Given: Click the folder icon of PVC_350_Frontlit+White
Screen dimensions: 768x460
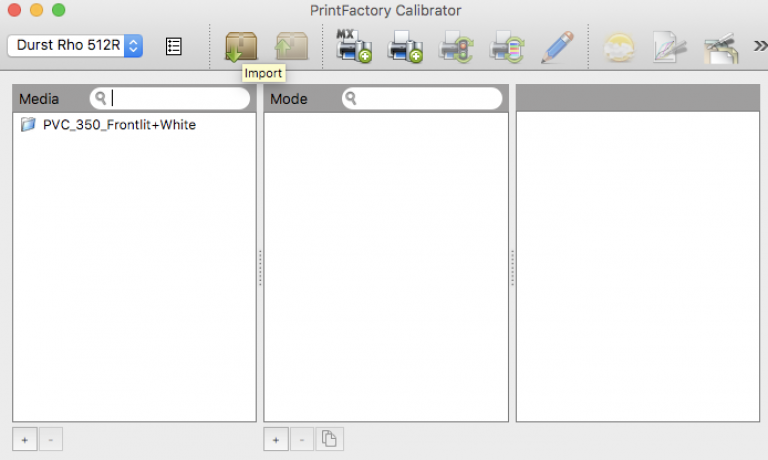Looking at the screenshot, I should pos(28,124).
